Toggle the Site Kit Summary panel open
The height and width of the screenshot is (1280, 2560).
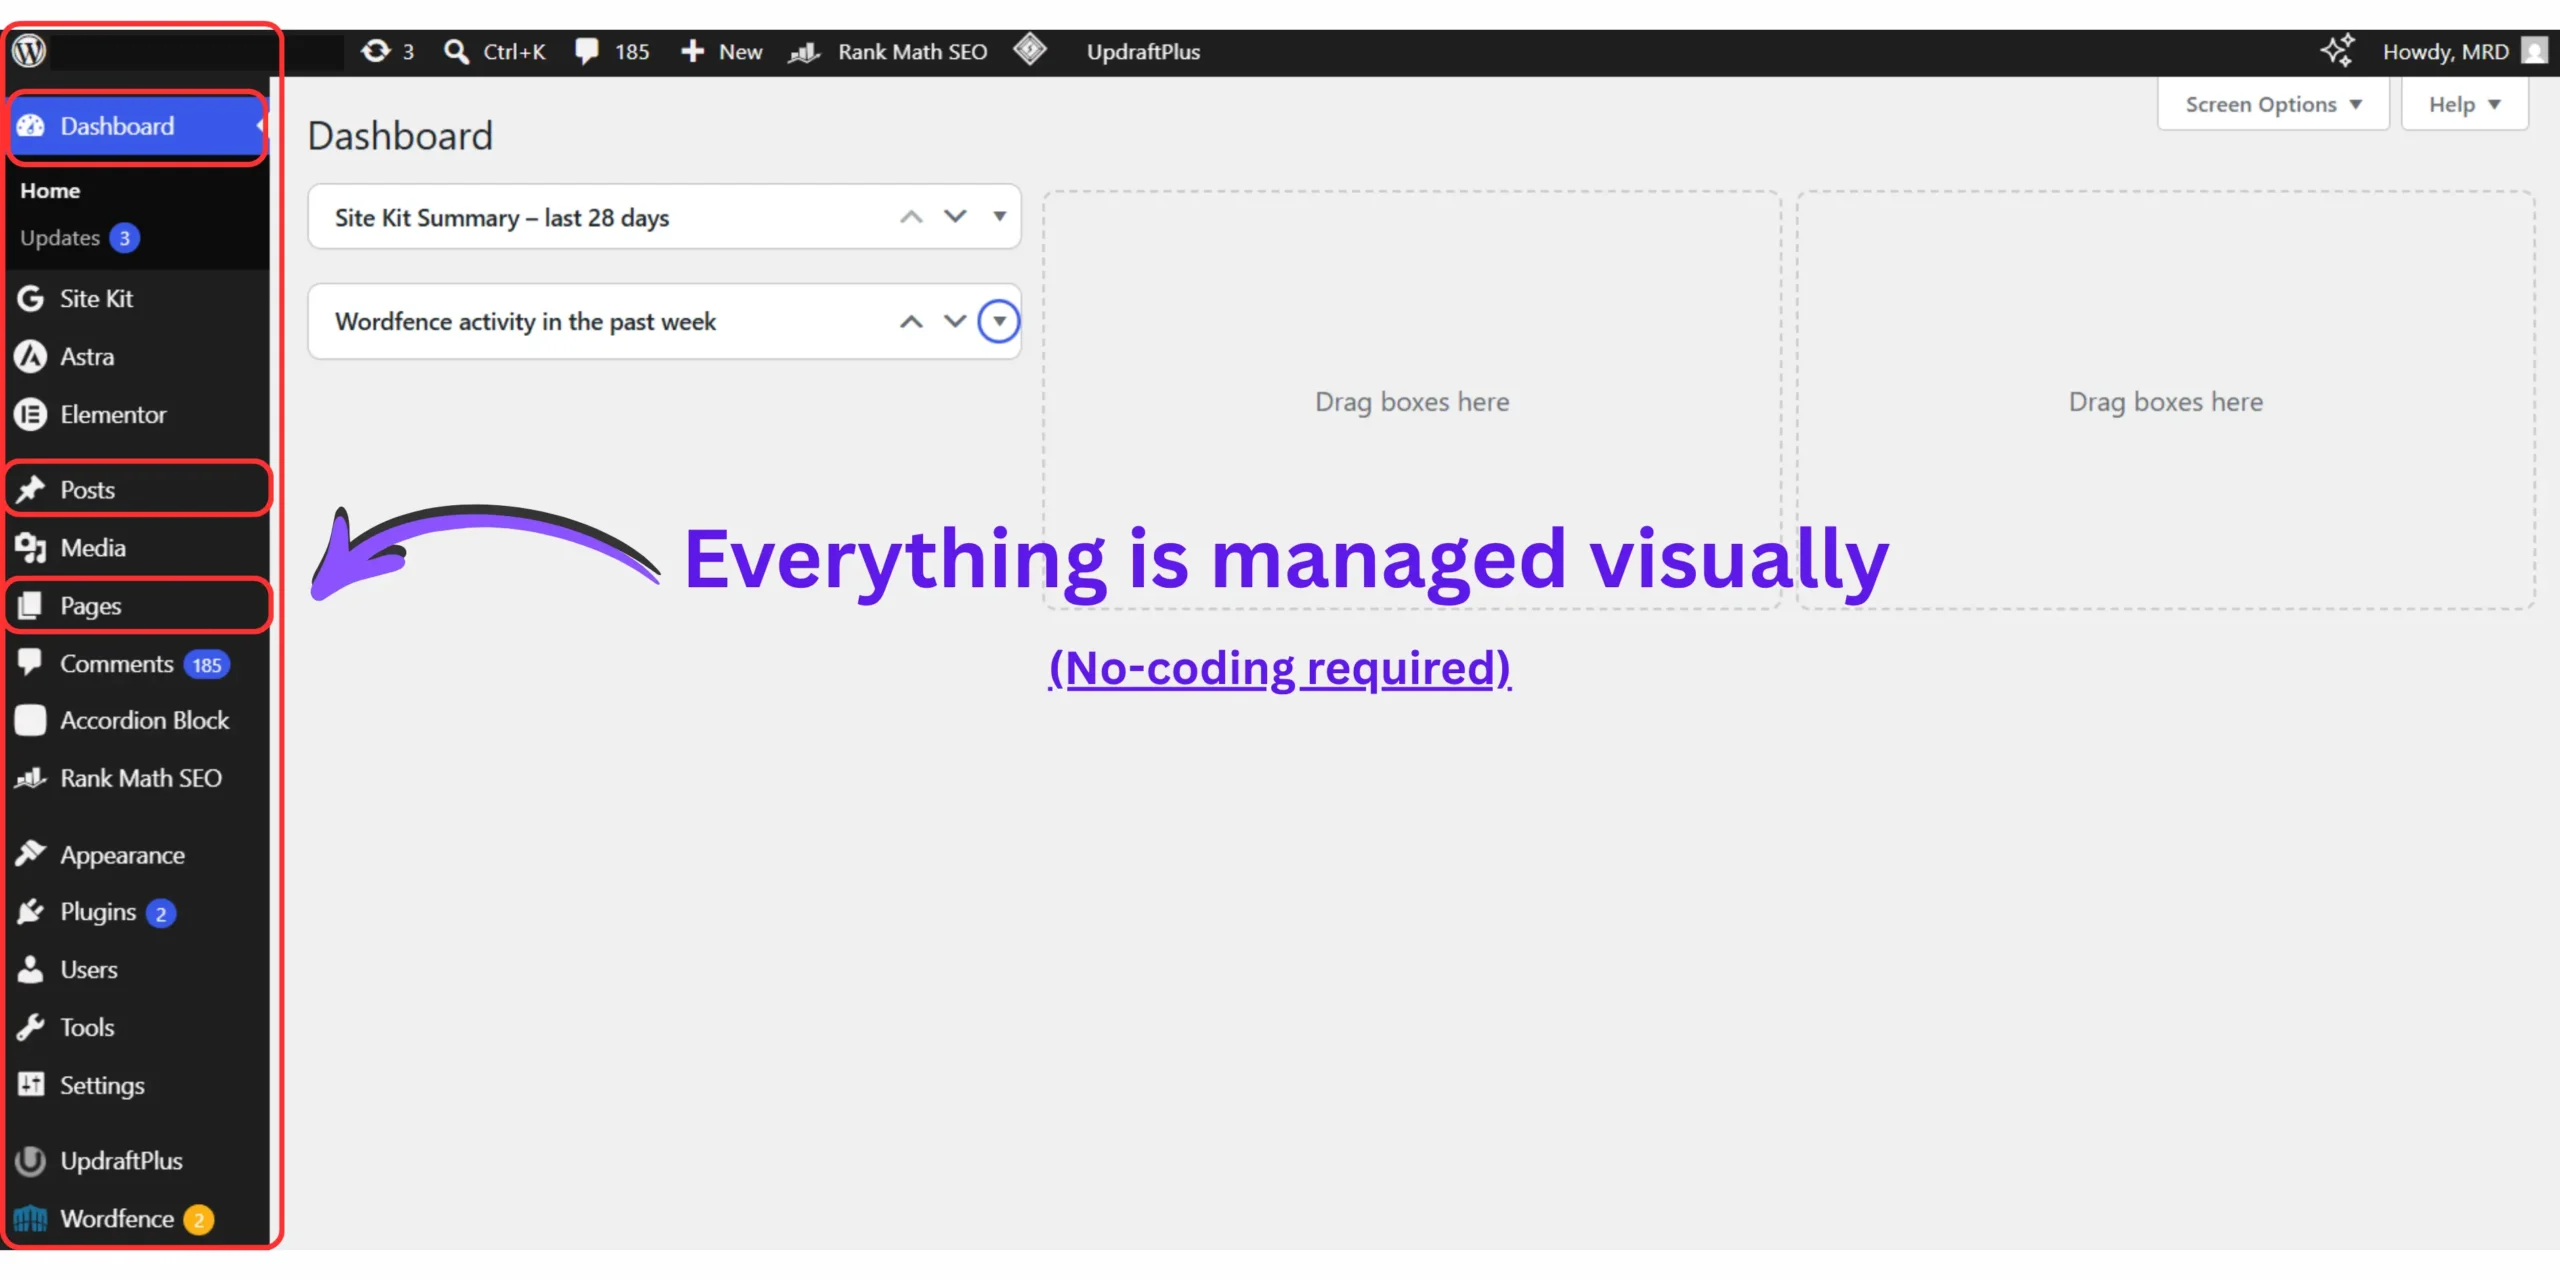pyautogui.click(x=999, y=217)
